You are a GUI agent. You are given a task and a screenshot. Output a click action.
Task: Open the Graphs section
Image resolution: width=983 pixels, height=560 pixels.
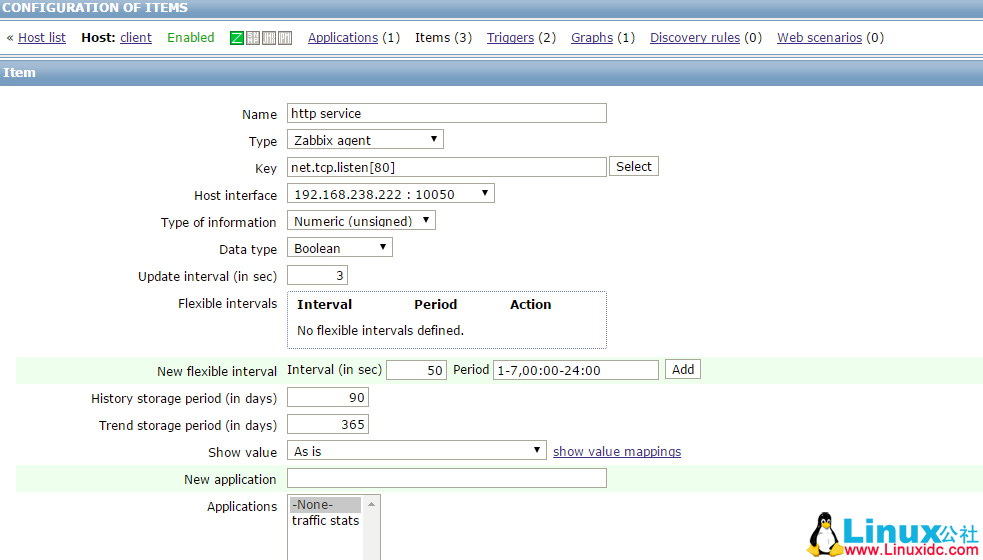pyautogui.click(x=592, y=38)
